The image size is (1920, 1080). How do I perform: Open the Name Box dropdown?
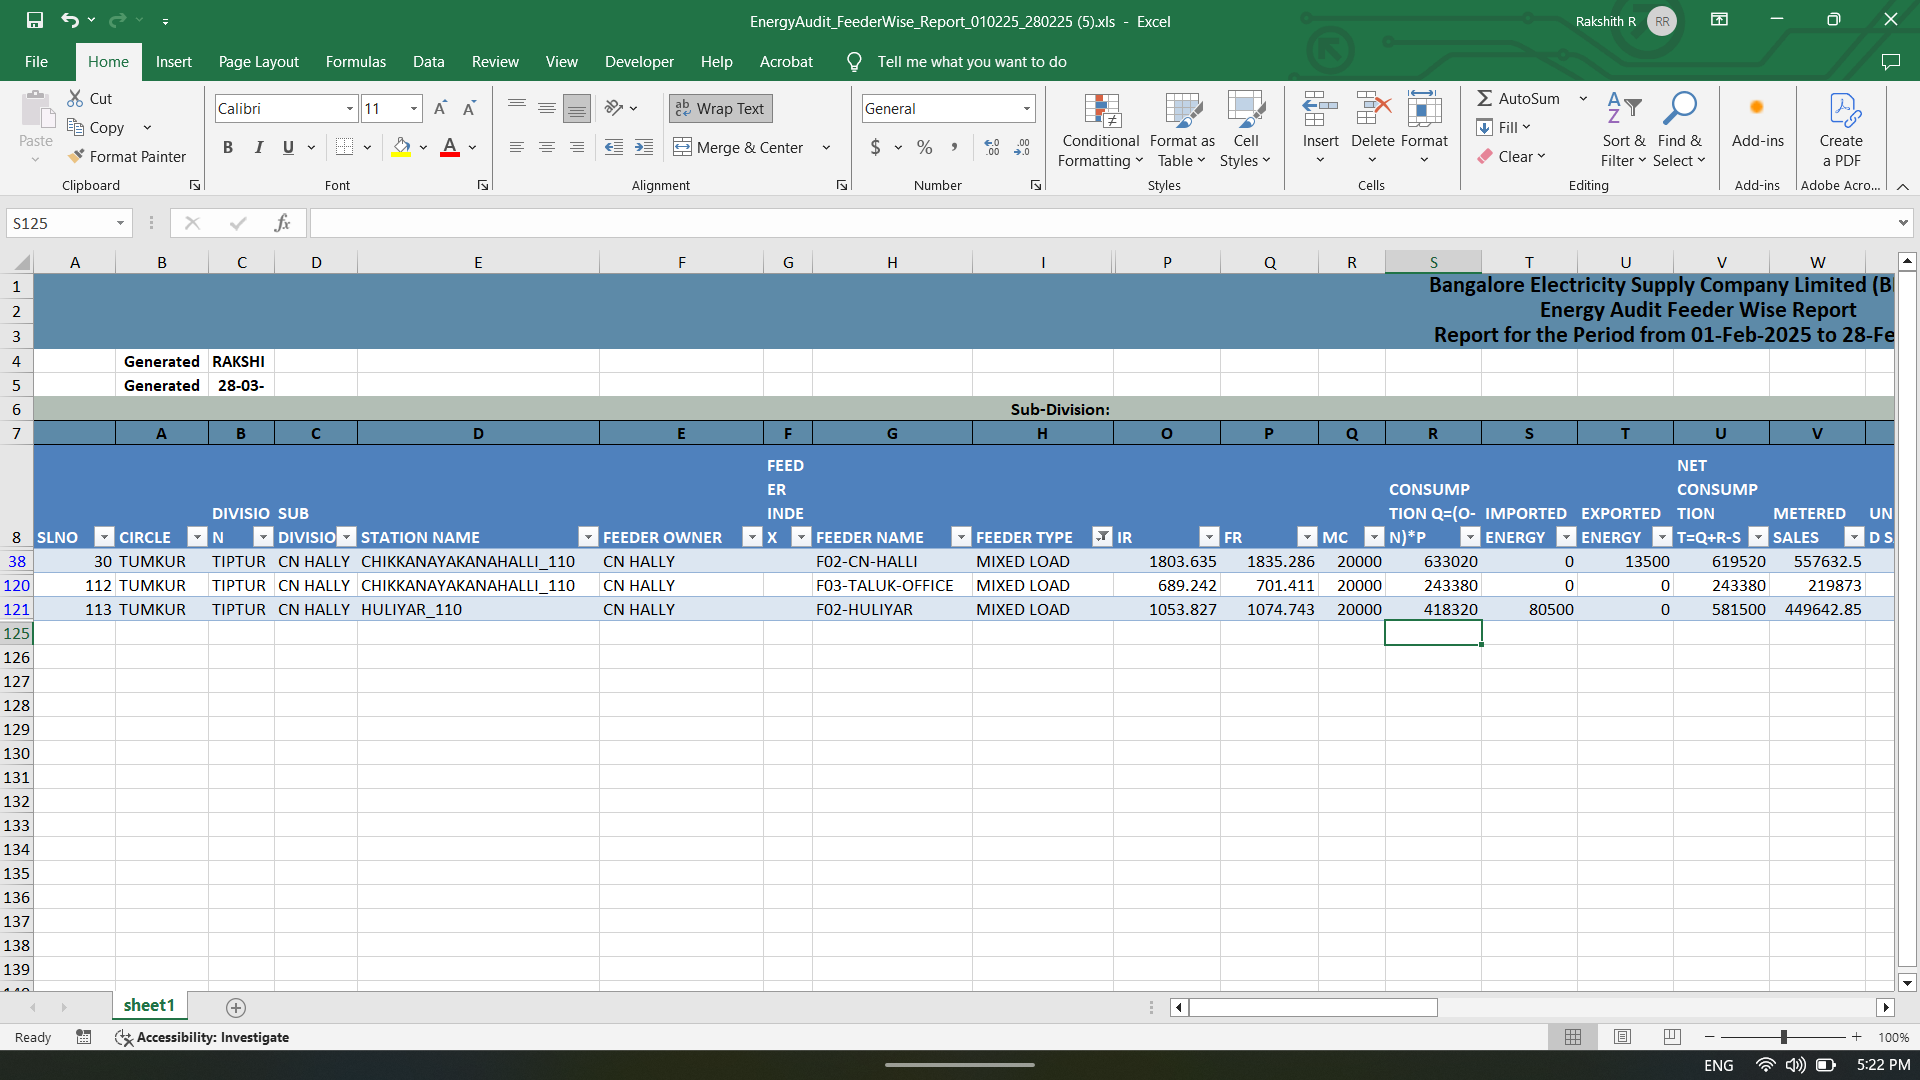[x=120, y=223]
